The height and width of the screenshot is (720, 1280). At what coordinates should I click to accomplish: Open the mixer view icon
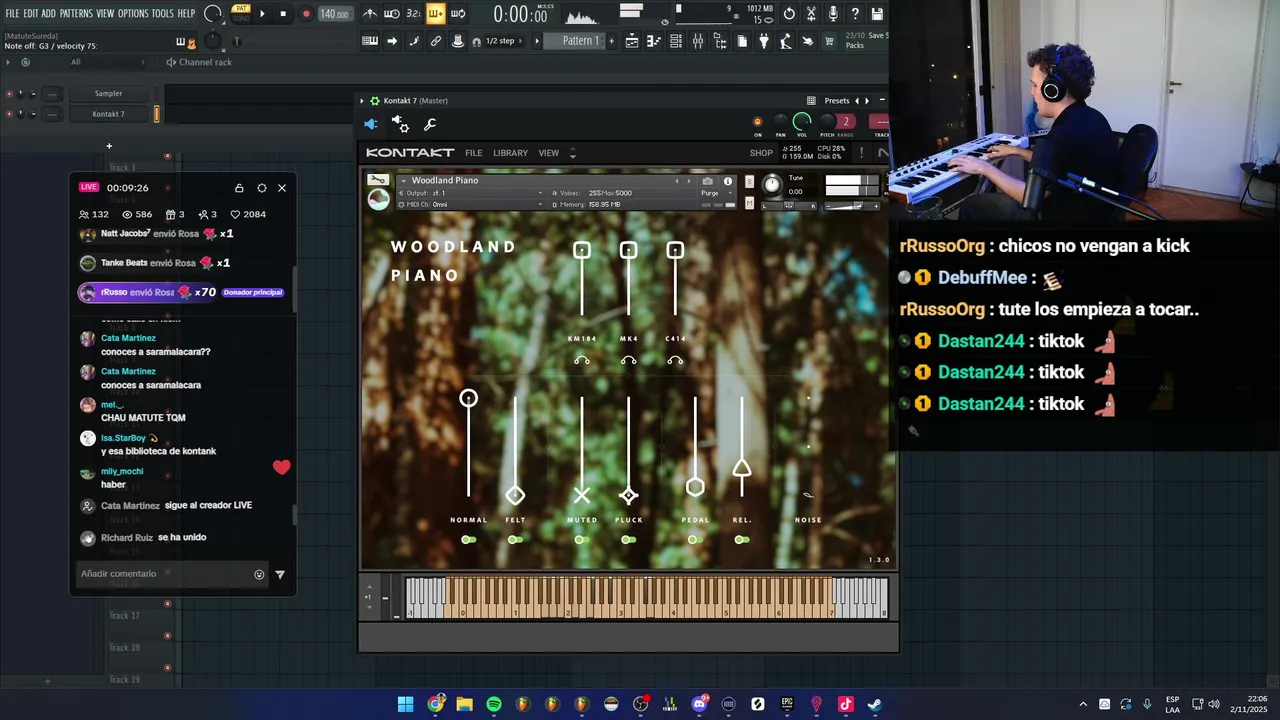pyautogui.click(x=698, y=41)
